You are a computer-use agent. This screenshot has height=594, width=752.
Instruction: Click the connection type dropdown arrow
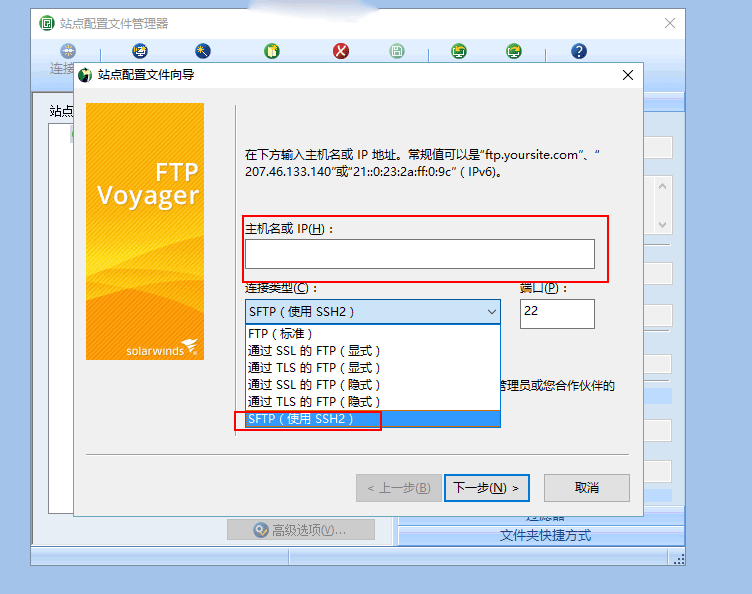492,312
